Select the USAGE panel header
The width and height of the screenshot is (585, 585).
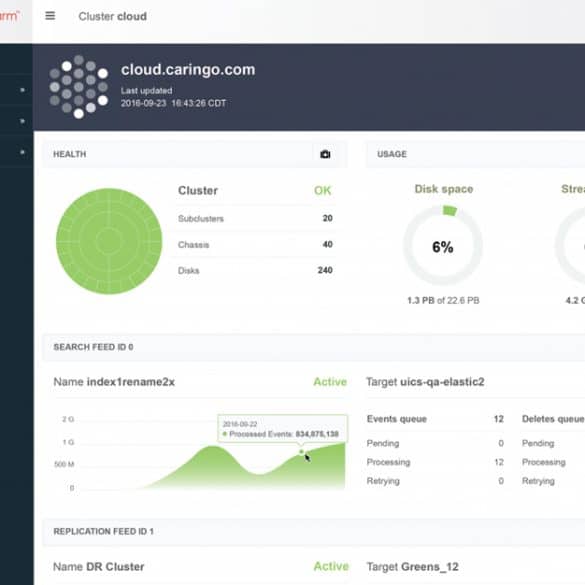pyautogui.click(x=475, y=154)
